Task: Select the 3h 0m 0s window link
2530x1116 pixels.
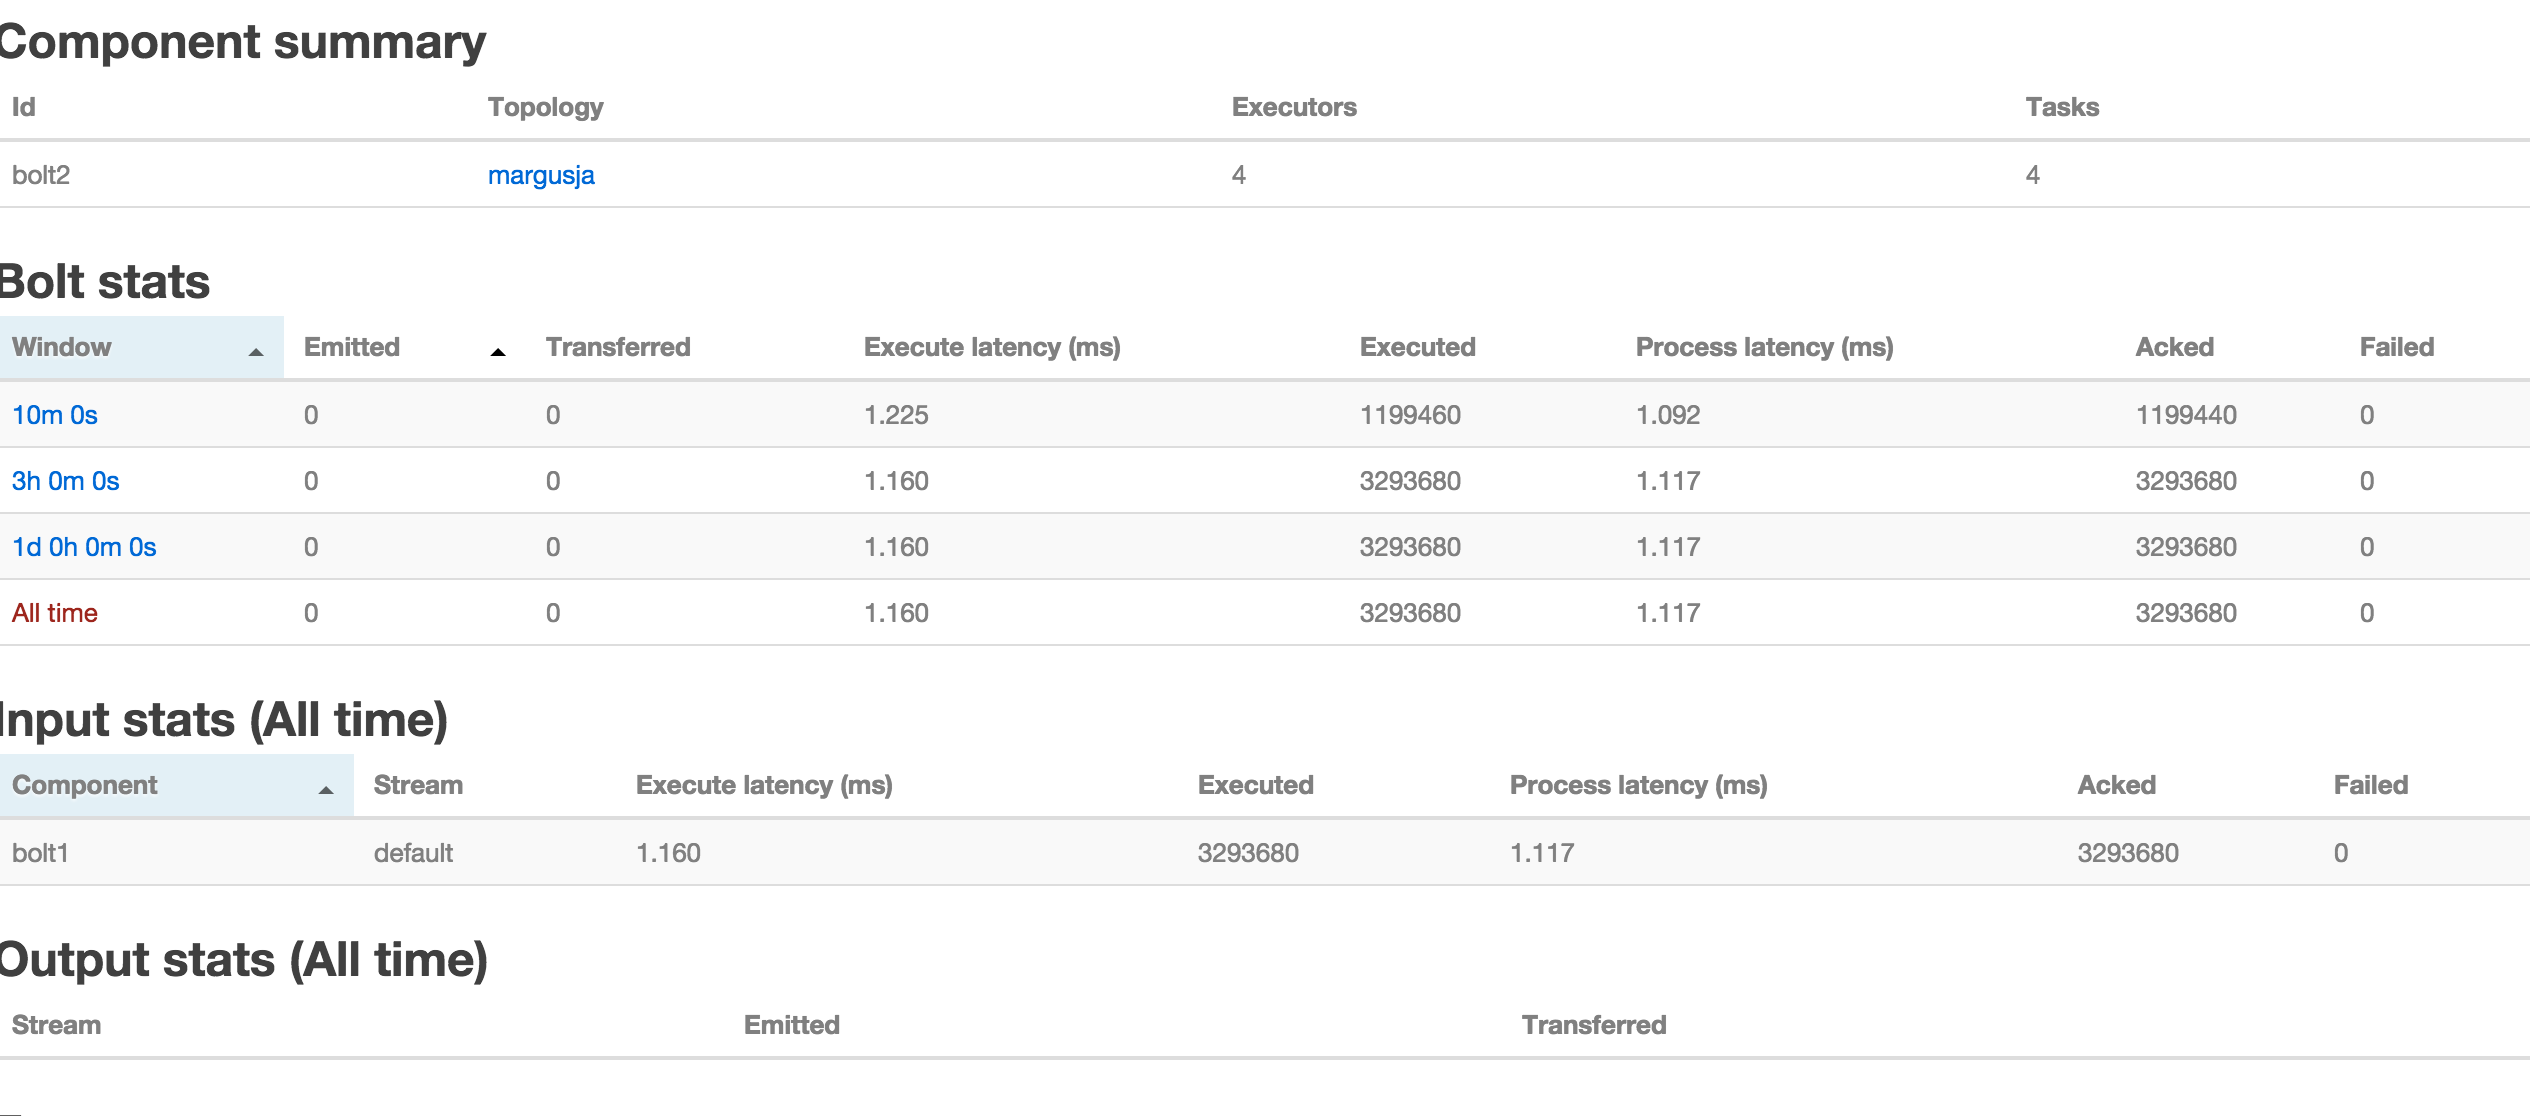Action: click(x=66, y=481)
